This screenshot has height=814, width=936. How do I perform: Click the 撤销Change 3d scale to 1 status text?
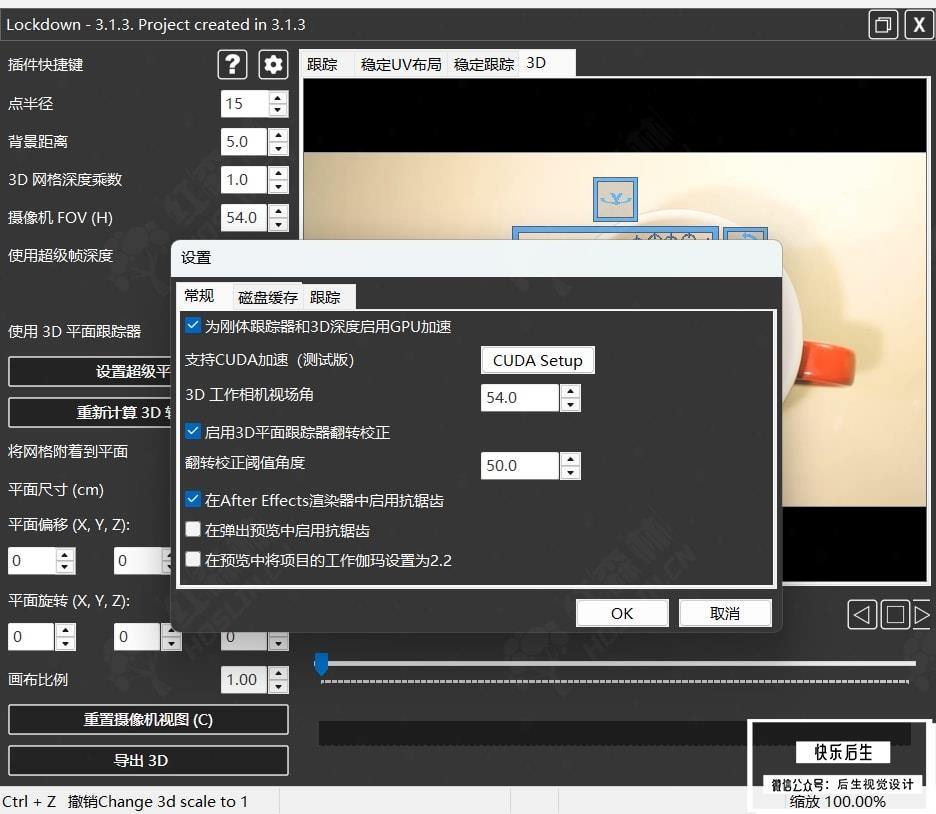158,801
